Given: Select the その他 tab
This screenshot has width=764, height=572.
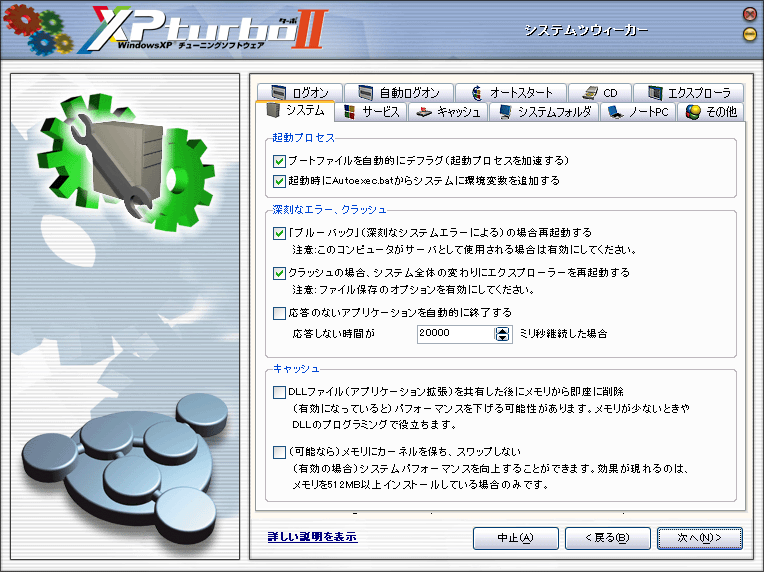Looking at the screenshot, I should click(711, 112).
